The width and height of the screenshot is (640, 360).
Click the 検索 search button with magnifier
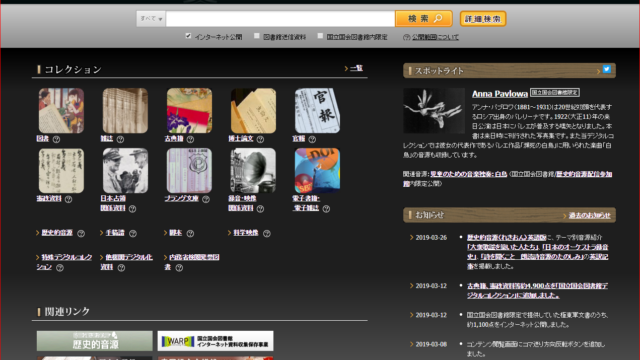(424, 19)
